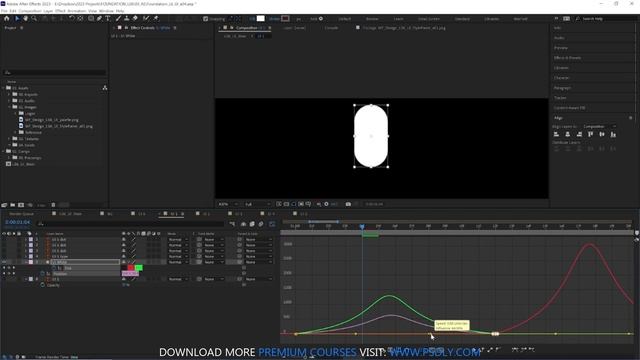Select the L06_UI_Main composition in Project
Image resolution: width=640 pixels, height=360 pixels.
[23, 164]
